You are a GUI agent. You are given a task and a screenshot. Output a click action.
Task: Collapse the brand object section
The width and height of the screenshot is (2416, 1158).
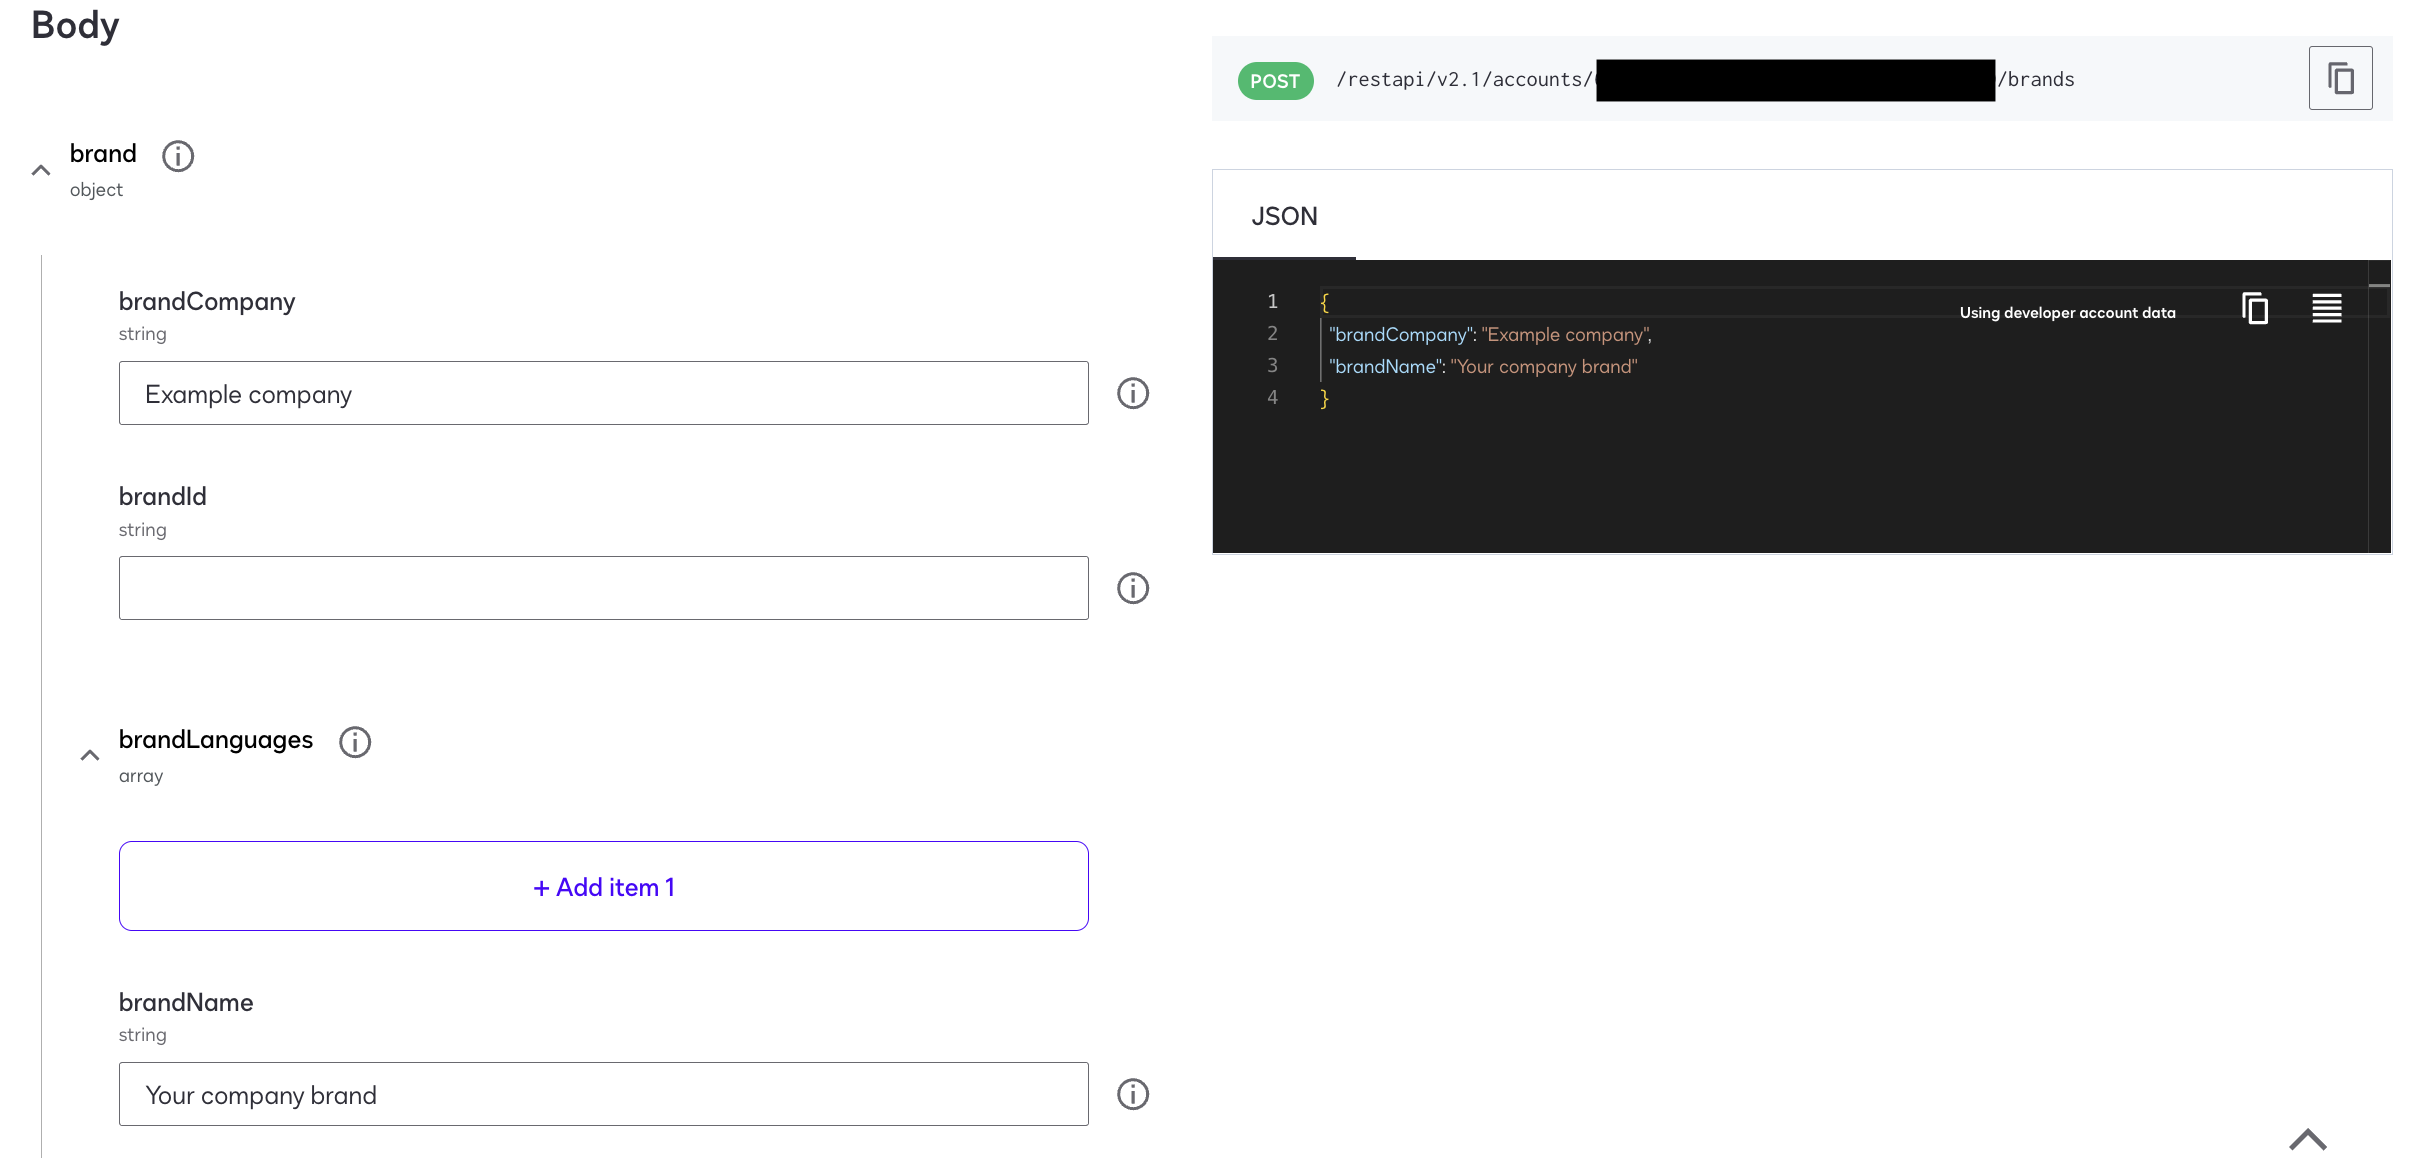(x=41, y=171)
